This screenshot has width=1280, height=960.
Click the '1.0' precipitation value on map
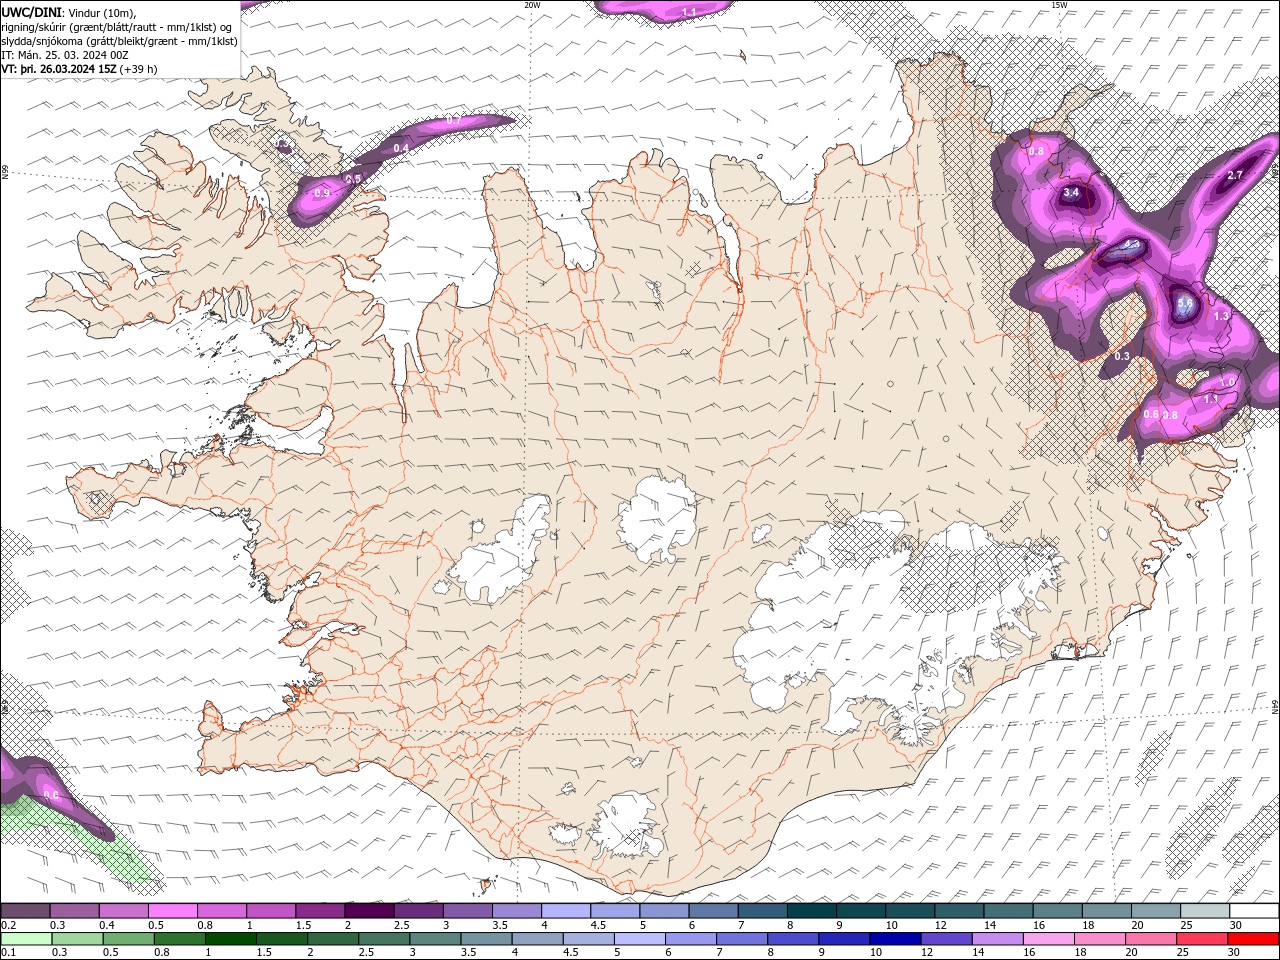pyautogui.click(x=1228, y=382)
